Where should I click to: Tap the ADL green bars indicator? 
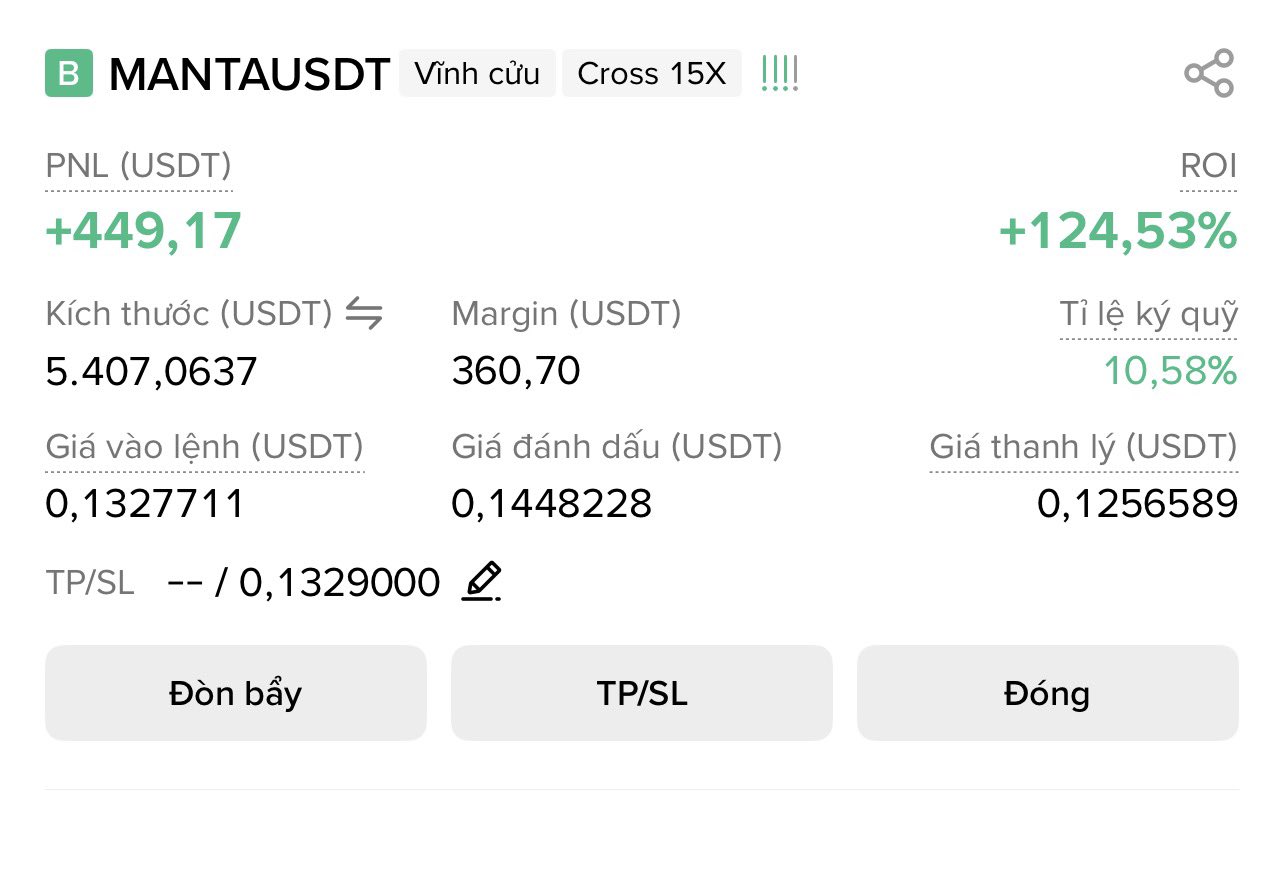[x=779, y=73]
